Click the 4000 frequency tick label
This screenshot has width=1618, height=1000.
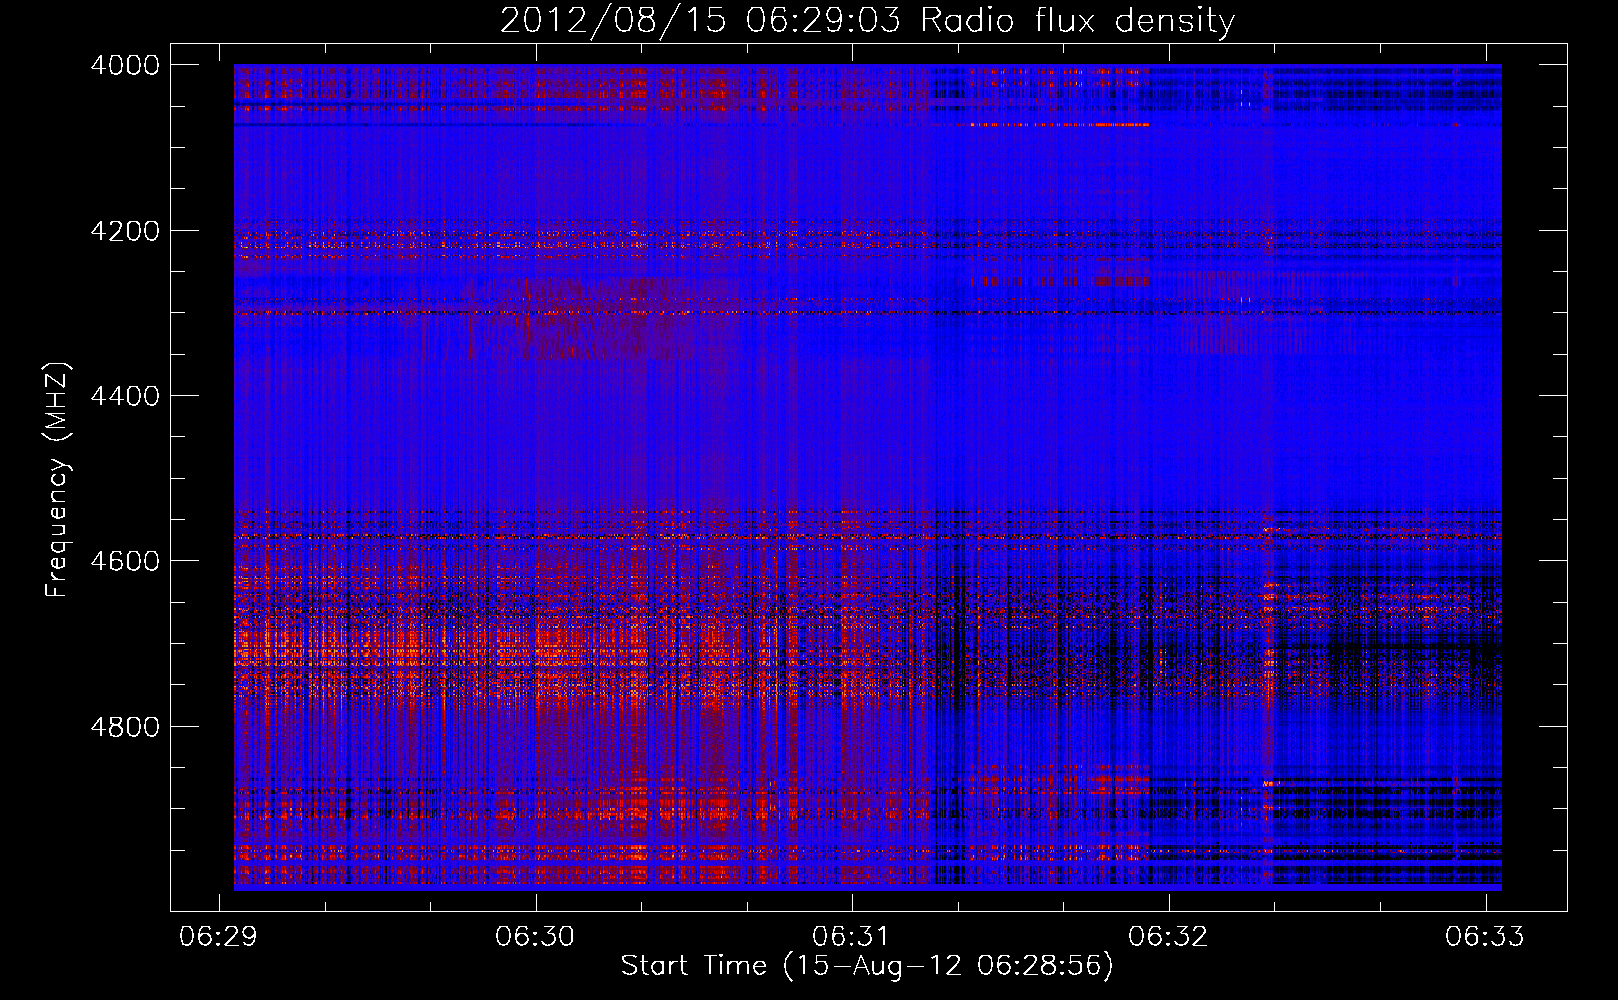tap(125, 65)
